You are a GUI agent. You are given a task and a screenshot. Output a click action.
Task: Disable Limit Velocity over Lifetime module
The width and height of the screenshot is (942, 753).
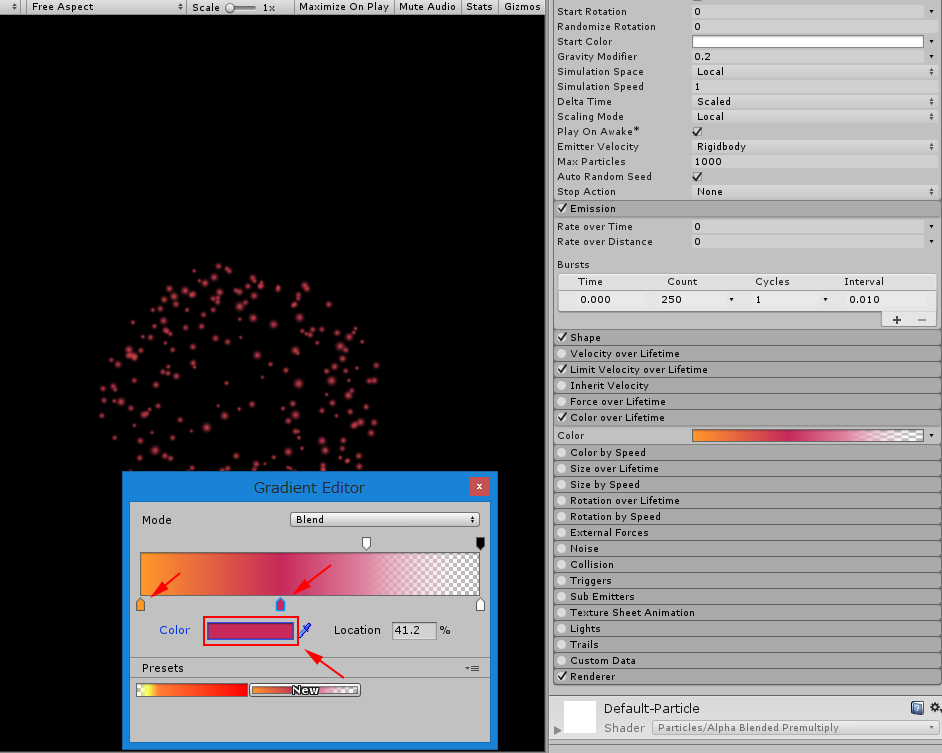(x=562, y=369)
